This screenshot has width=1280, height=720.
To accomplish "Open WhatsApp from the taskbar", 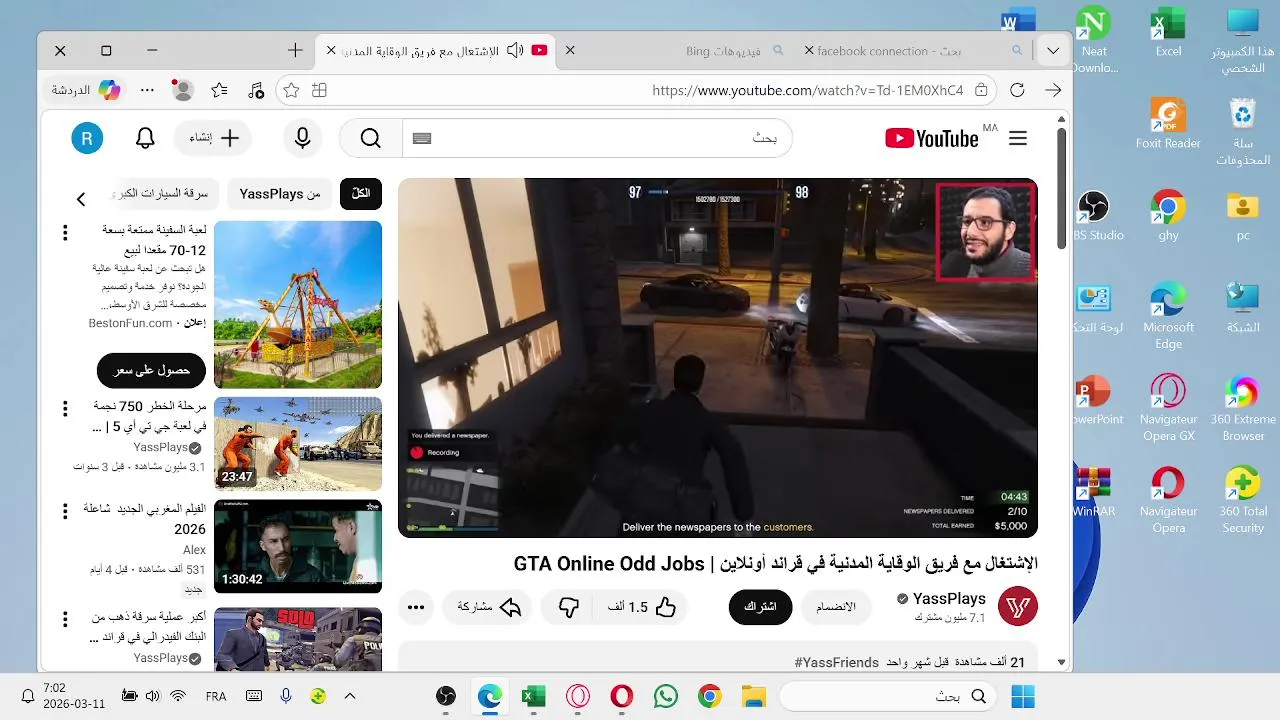I will pos(665,696).
